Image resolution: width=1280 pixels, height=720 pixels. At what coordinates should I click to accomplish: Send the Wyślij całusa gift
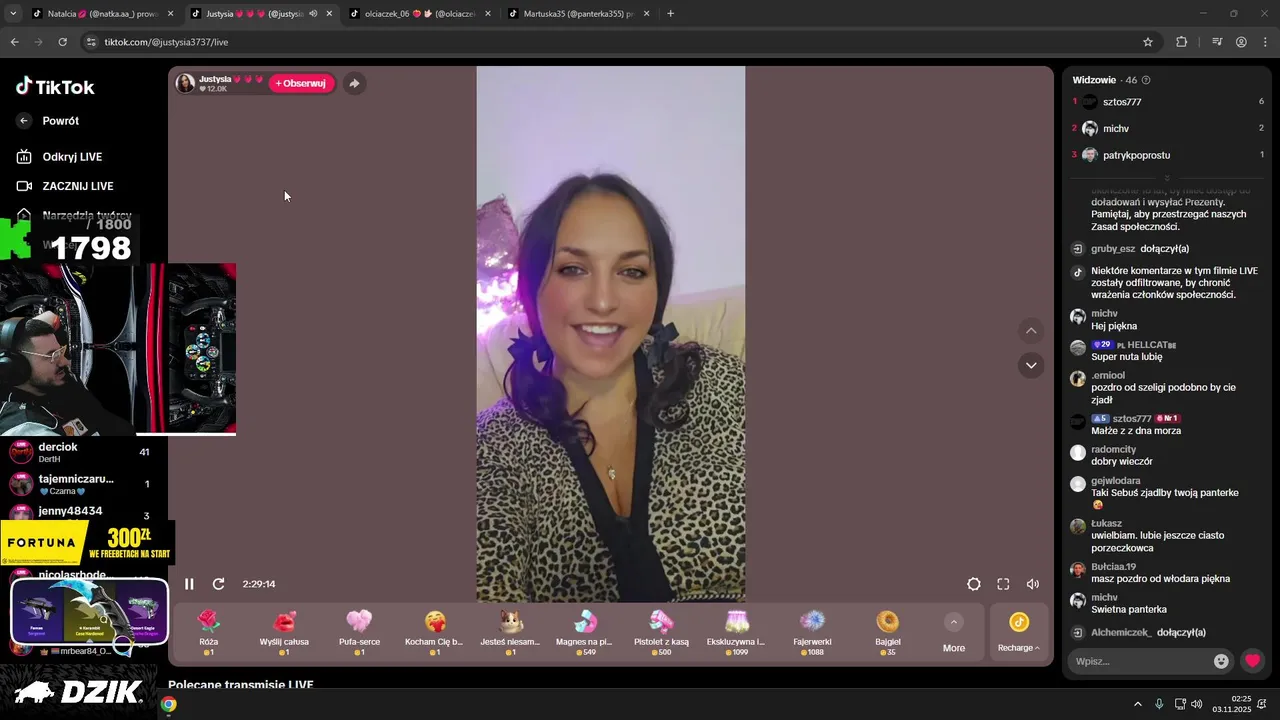point(284,631)
